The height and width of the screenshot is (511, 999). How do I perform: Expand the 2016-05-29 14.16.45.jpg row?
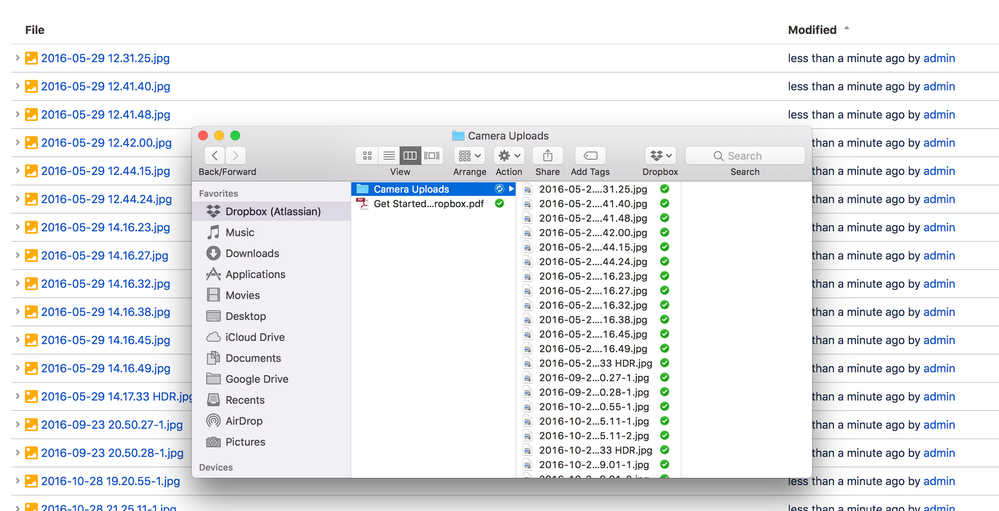click(17, 340)
